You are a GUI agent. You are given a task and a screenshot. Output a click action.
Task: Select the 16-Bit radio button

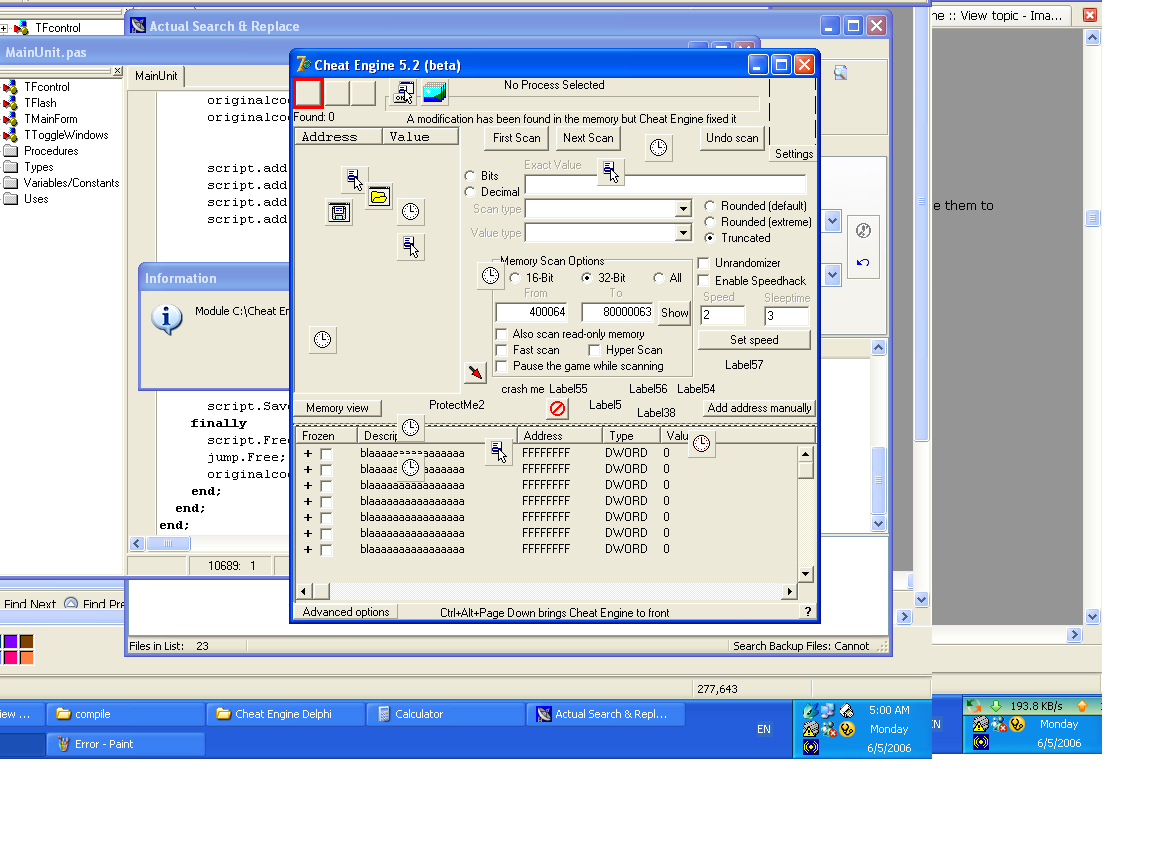tap(515, 278)
